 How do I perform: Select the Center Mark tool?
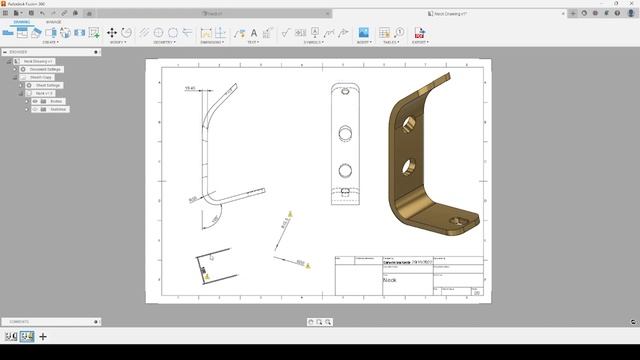tap(158, 32)
